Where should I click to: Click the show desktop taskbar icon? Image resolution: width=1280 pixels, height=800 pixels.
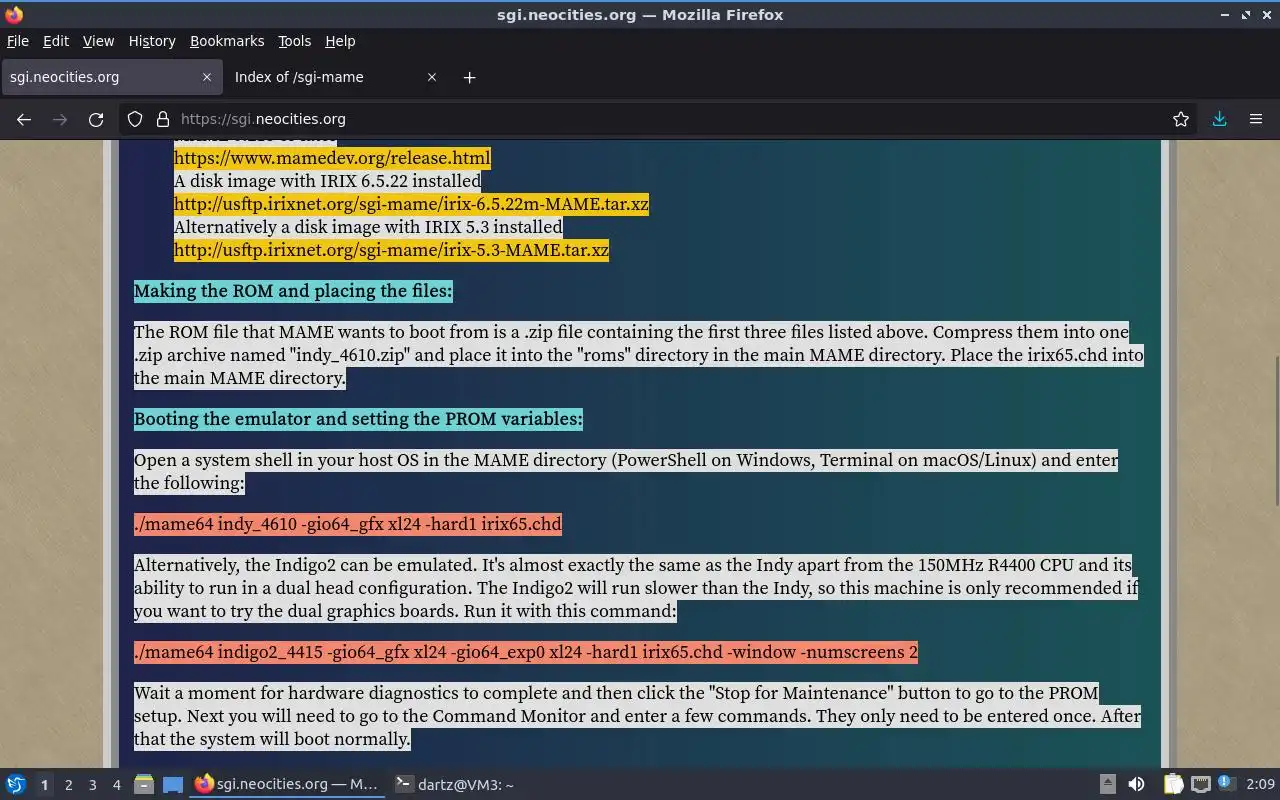coord(173,785)
